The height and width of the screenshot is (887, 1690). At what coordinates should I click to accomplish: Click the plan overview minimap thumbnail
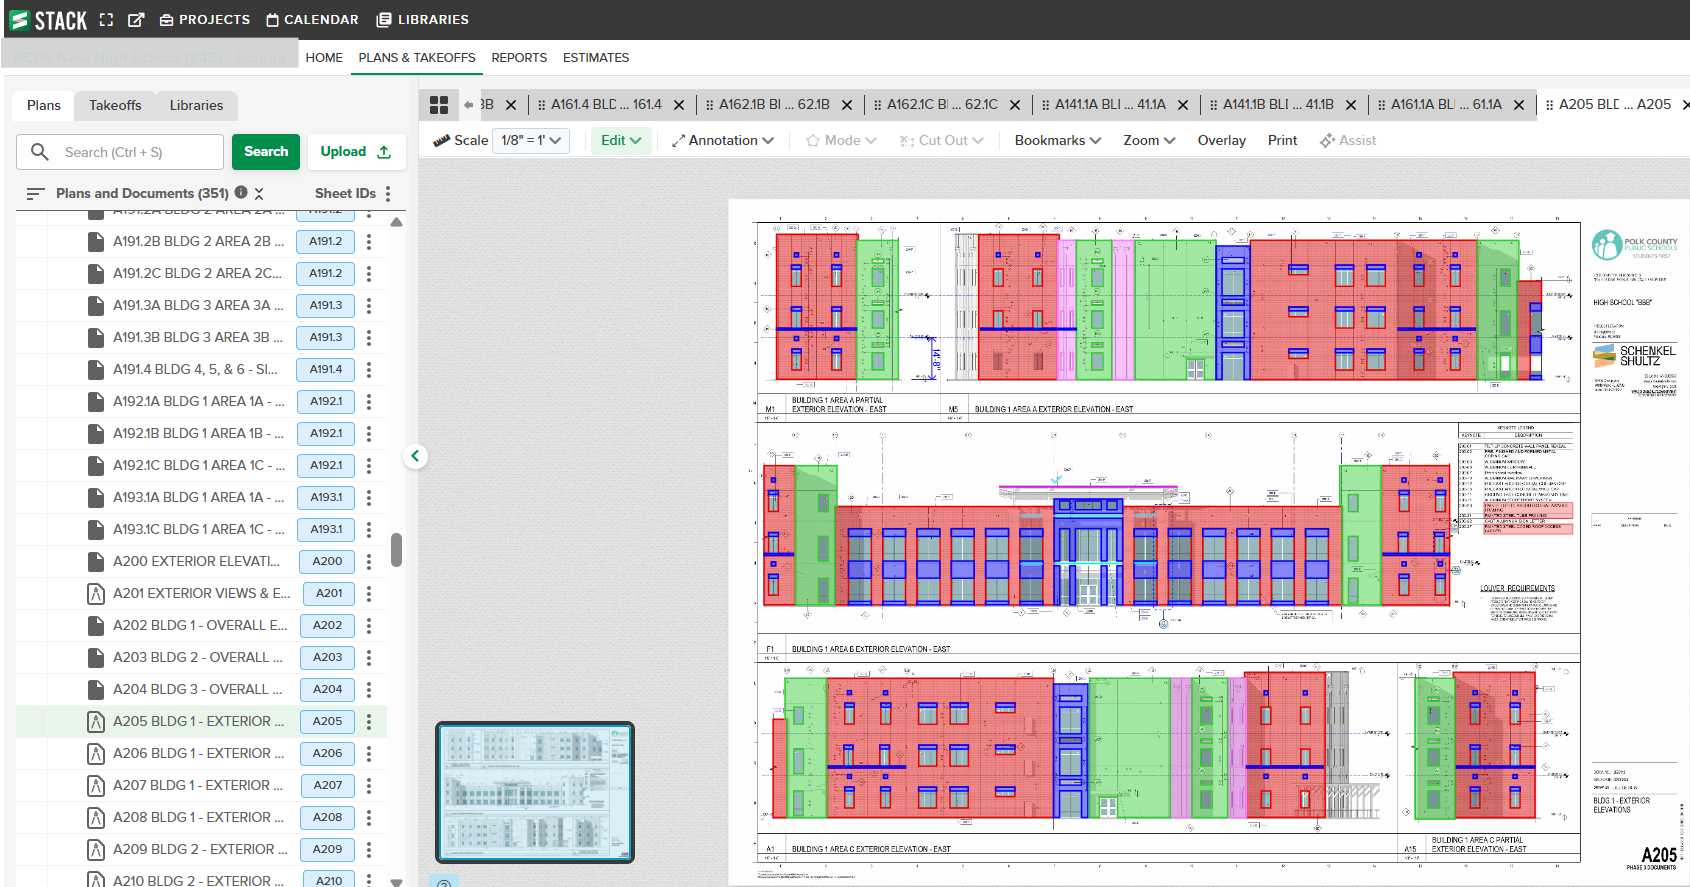[535, 792]
